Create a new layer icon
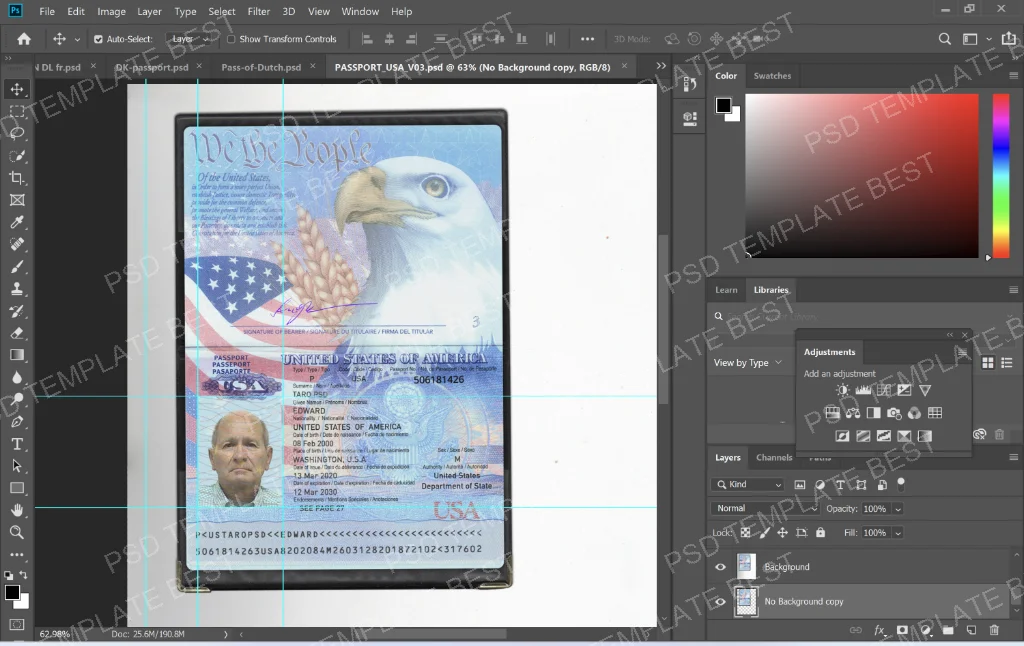1024x646 pixels. (x=971, y=630)
